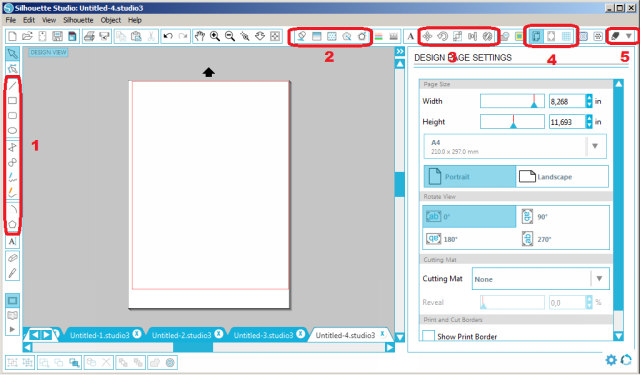Viewport: 640px width, 375px height.
Task: Click the Height value stepper arrows
Action: tap(589, 122)
